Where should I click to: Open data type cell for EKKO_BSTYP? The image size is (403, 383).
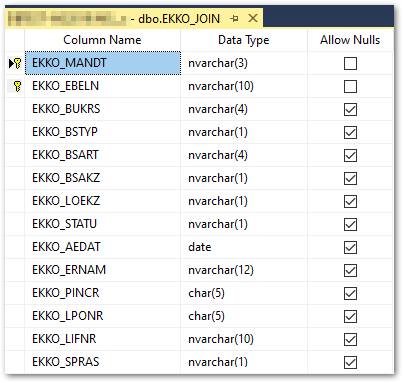(x=244, y=132)
